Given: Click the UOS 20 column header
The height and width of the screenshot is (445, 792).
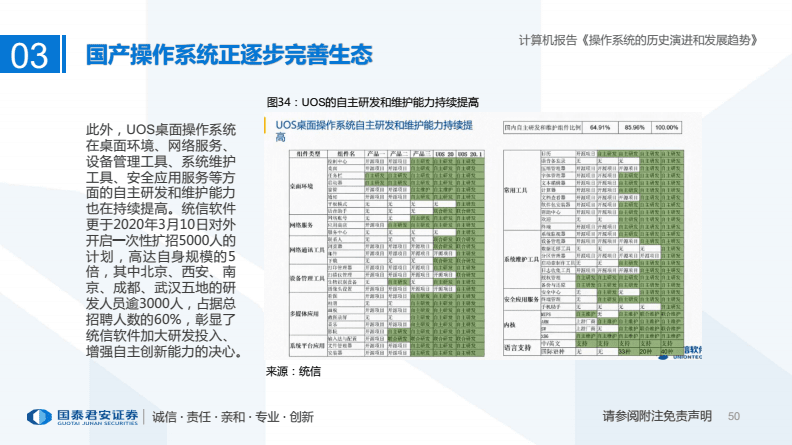Looking at the screenshot, I should point(444,154).
